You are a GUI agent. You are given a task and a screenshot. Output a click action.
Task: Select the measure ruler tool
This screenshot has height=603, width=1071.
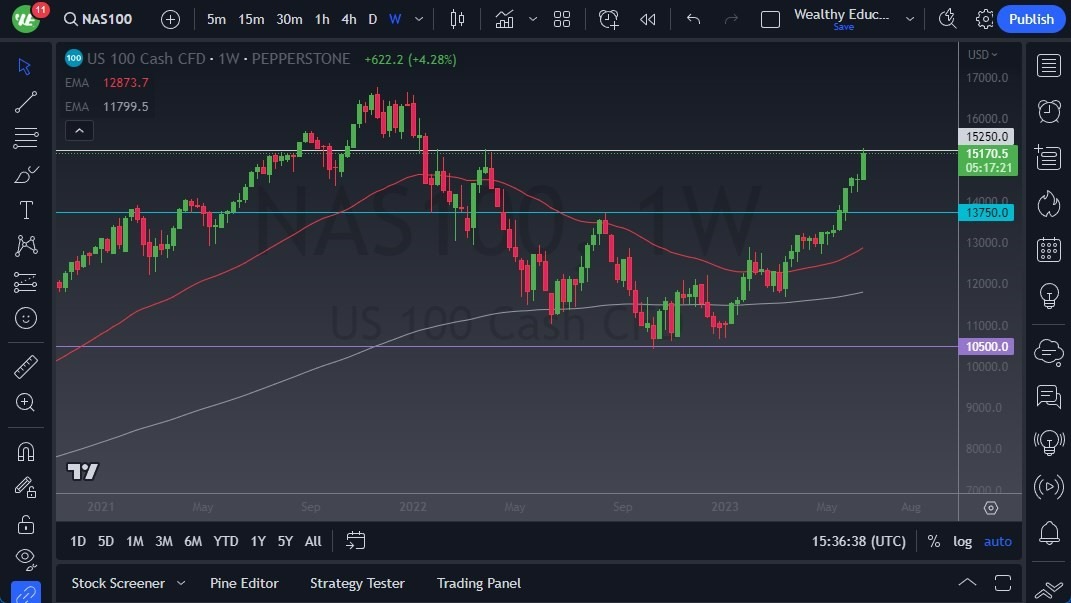26,366
